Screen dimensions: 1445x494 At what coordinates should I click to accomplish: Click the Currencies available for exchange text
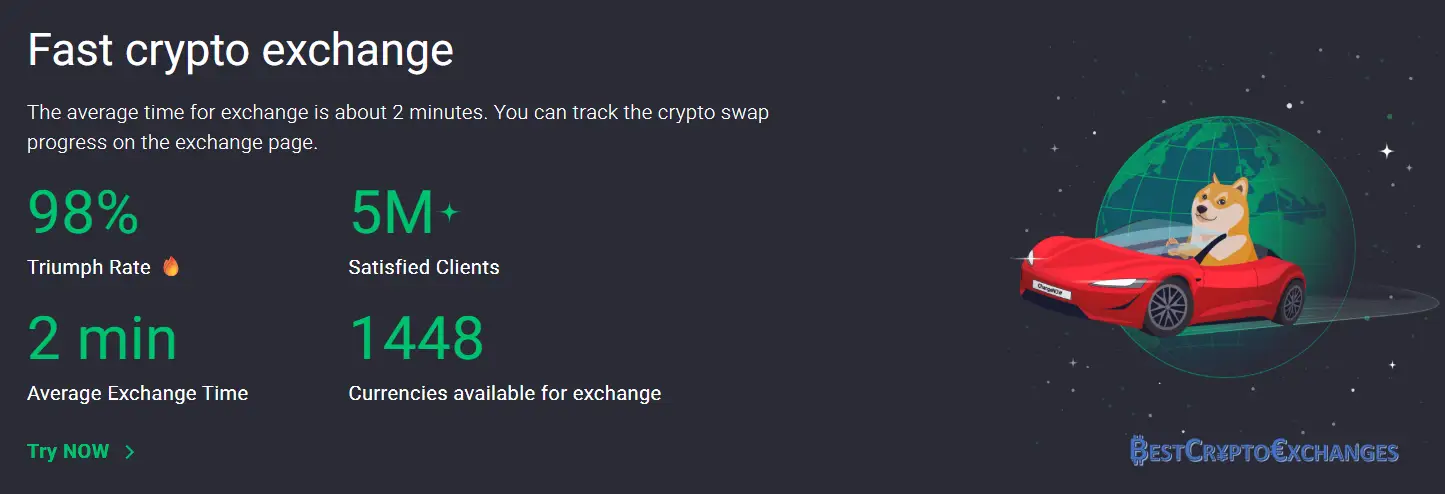point(505,393)
